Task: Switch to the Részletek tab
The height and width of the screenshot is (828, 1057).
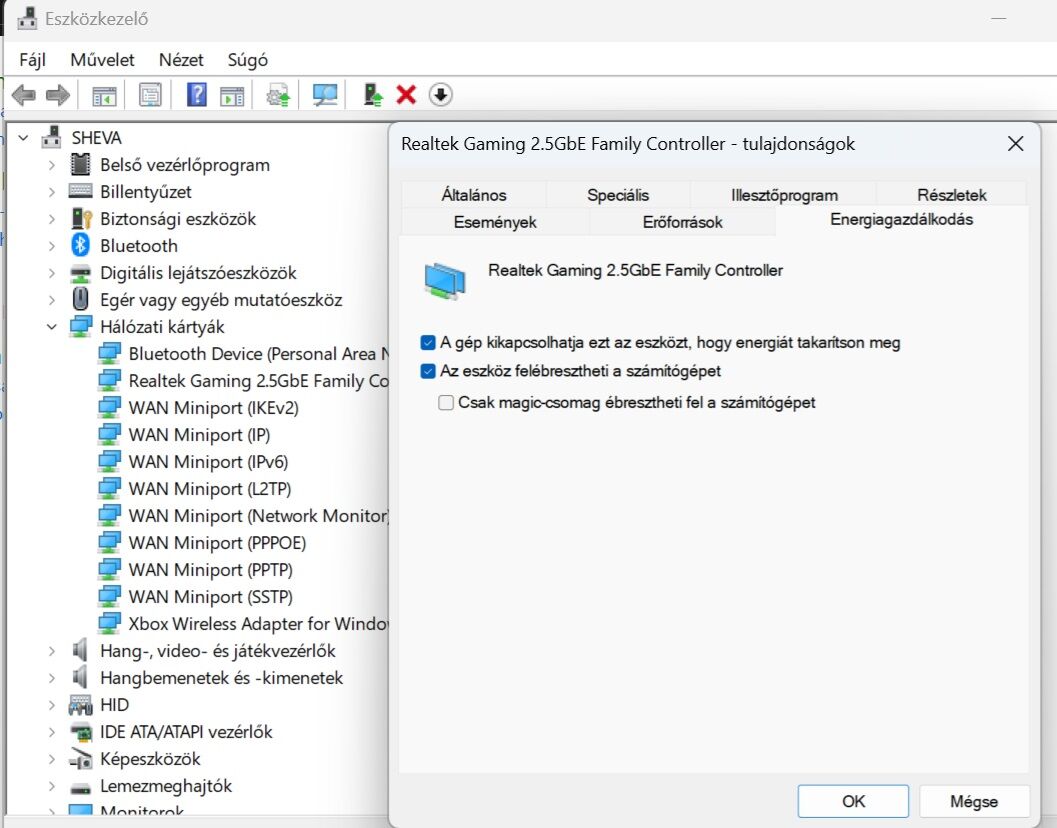Action: pos(951,195)
